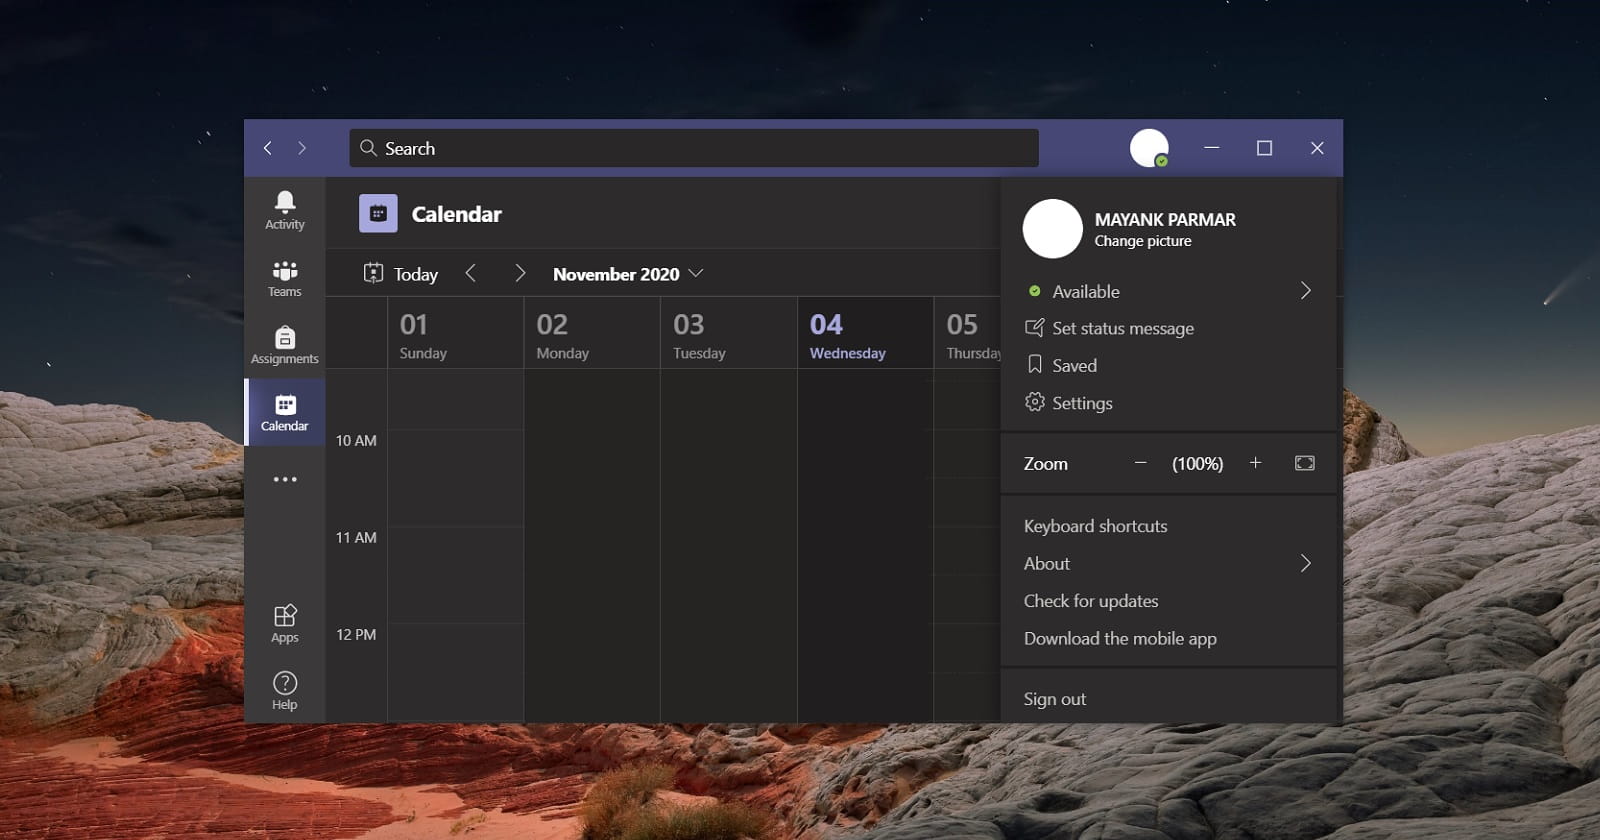Decrease zoom with the minus button
The height and width of the screenshot is (840, 1600).
pyautogui.click(x=1140, y=463)
